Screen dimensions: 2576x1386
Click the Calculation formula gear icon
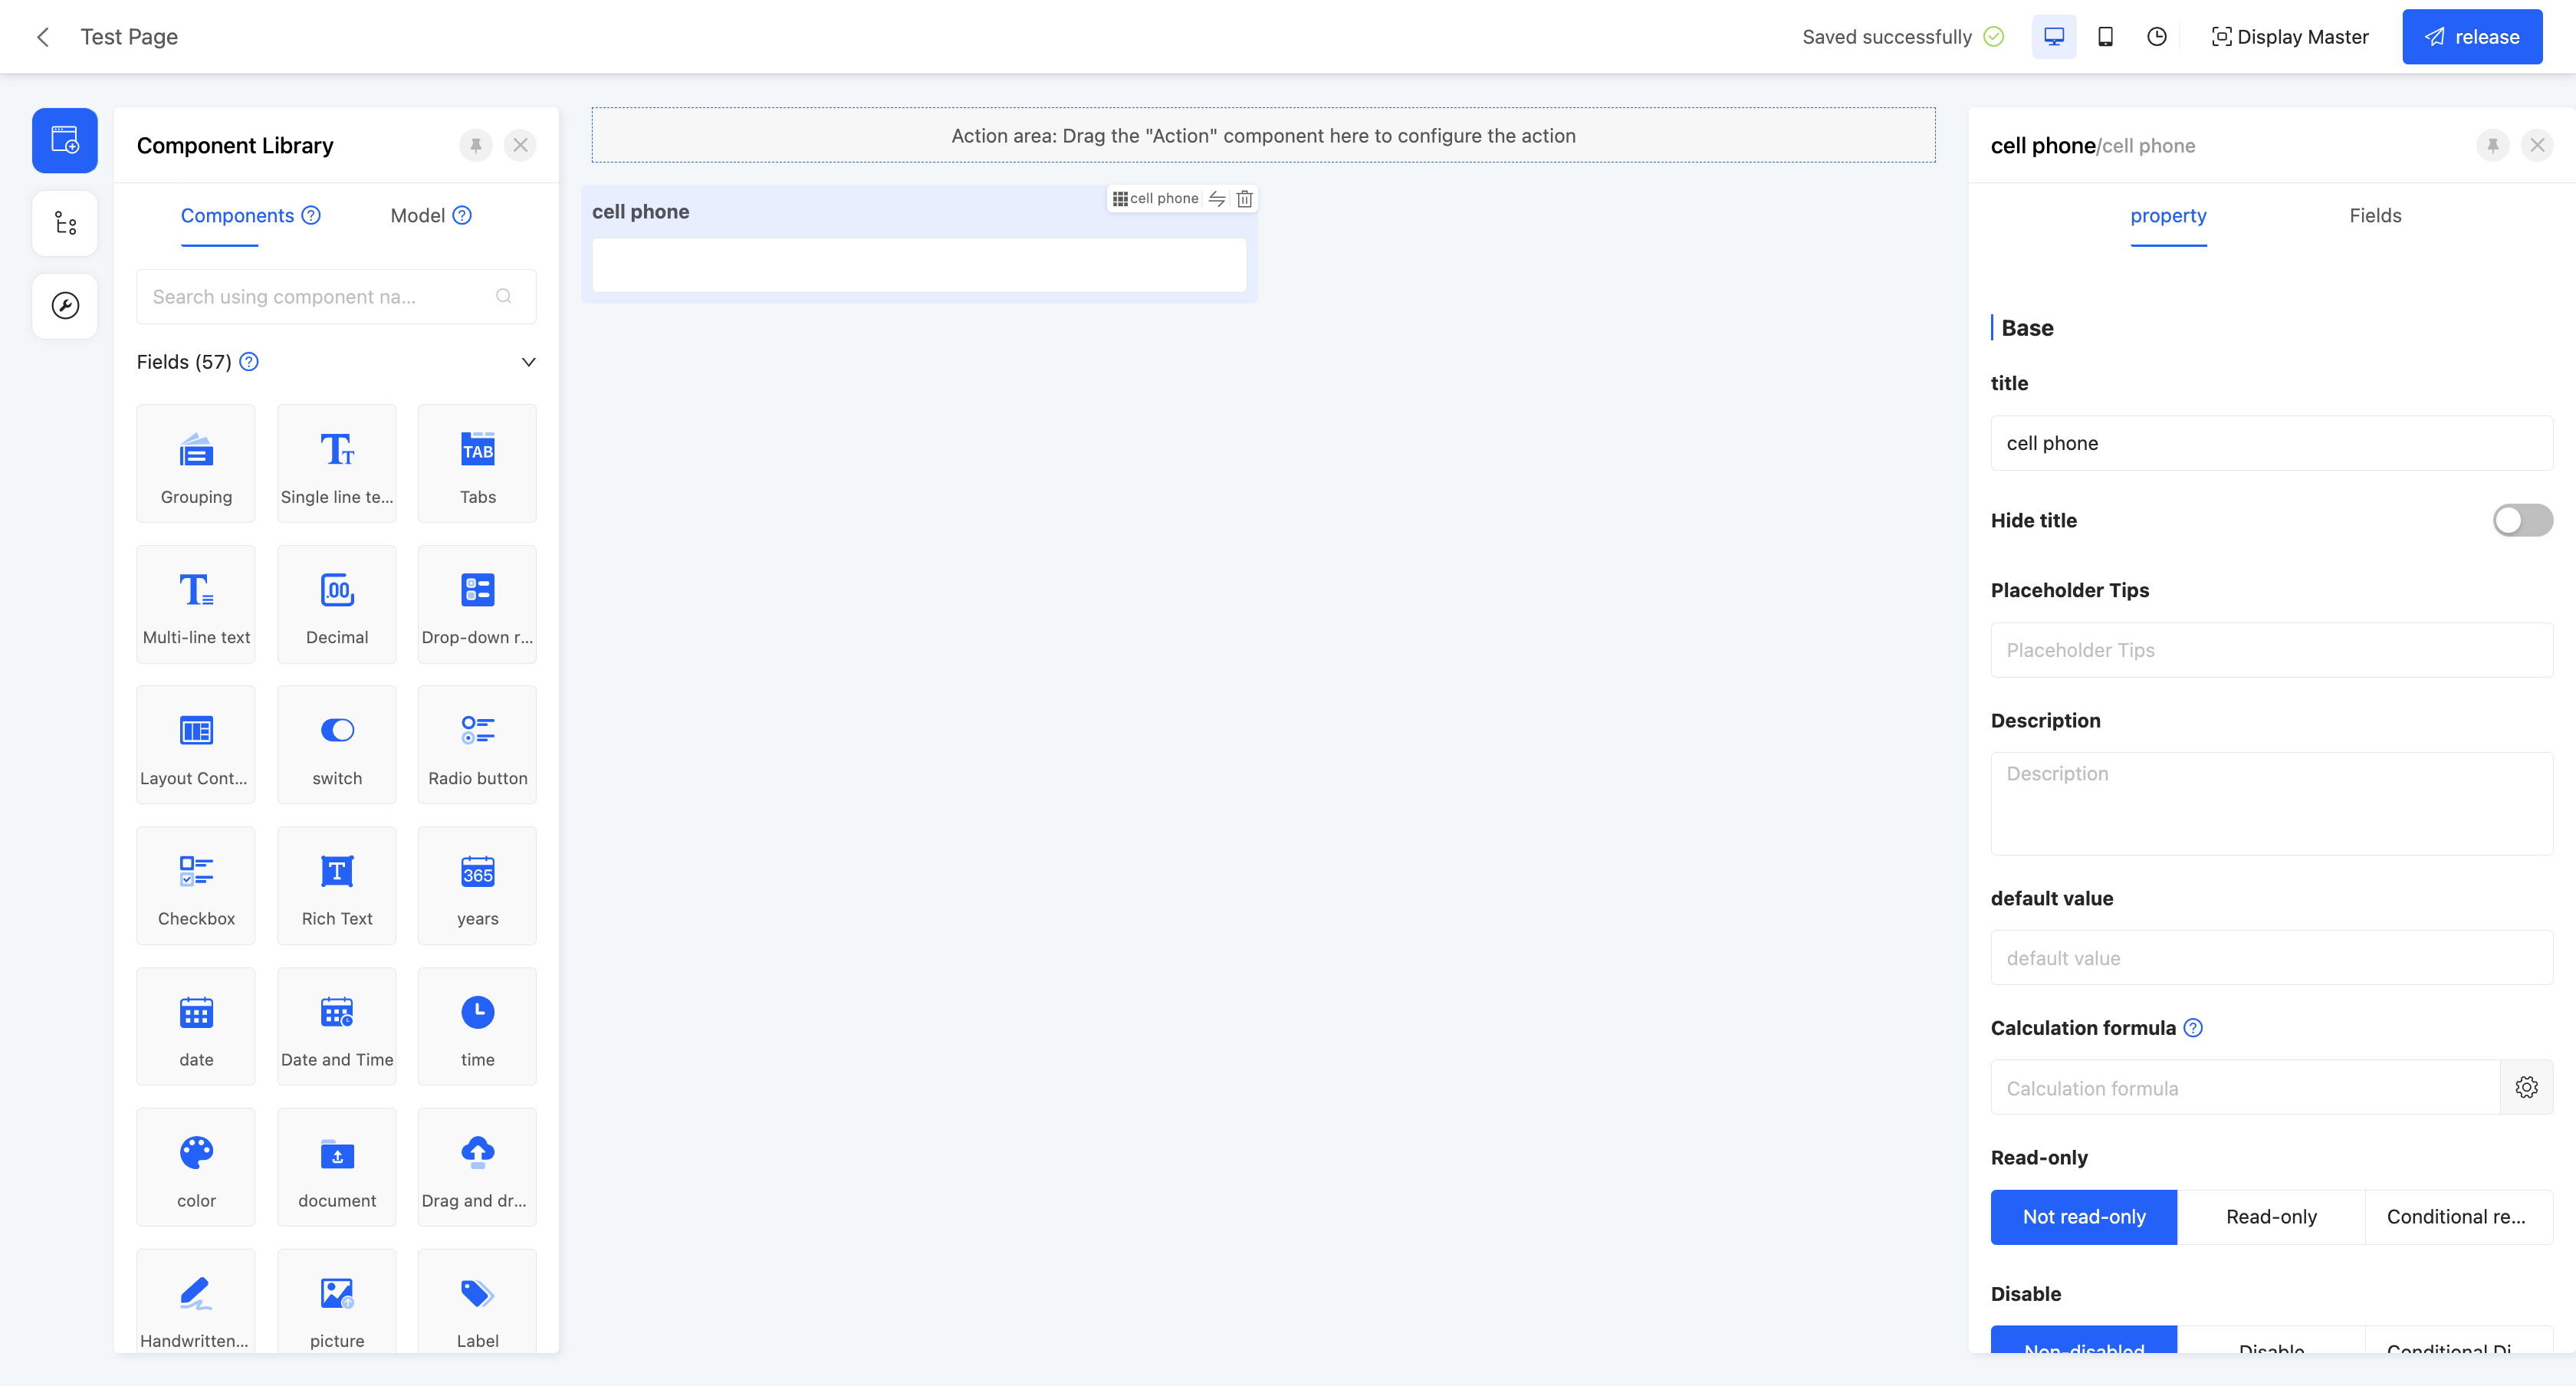click(x=2526, y=1088)
